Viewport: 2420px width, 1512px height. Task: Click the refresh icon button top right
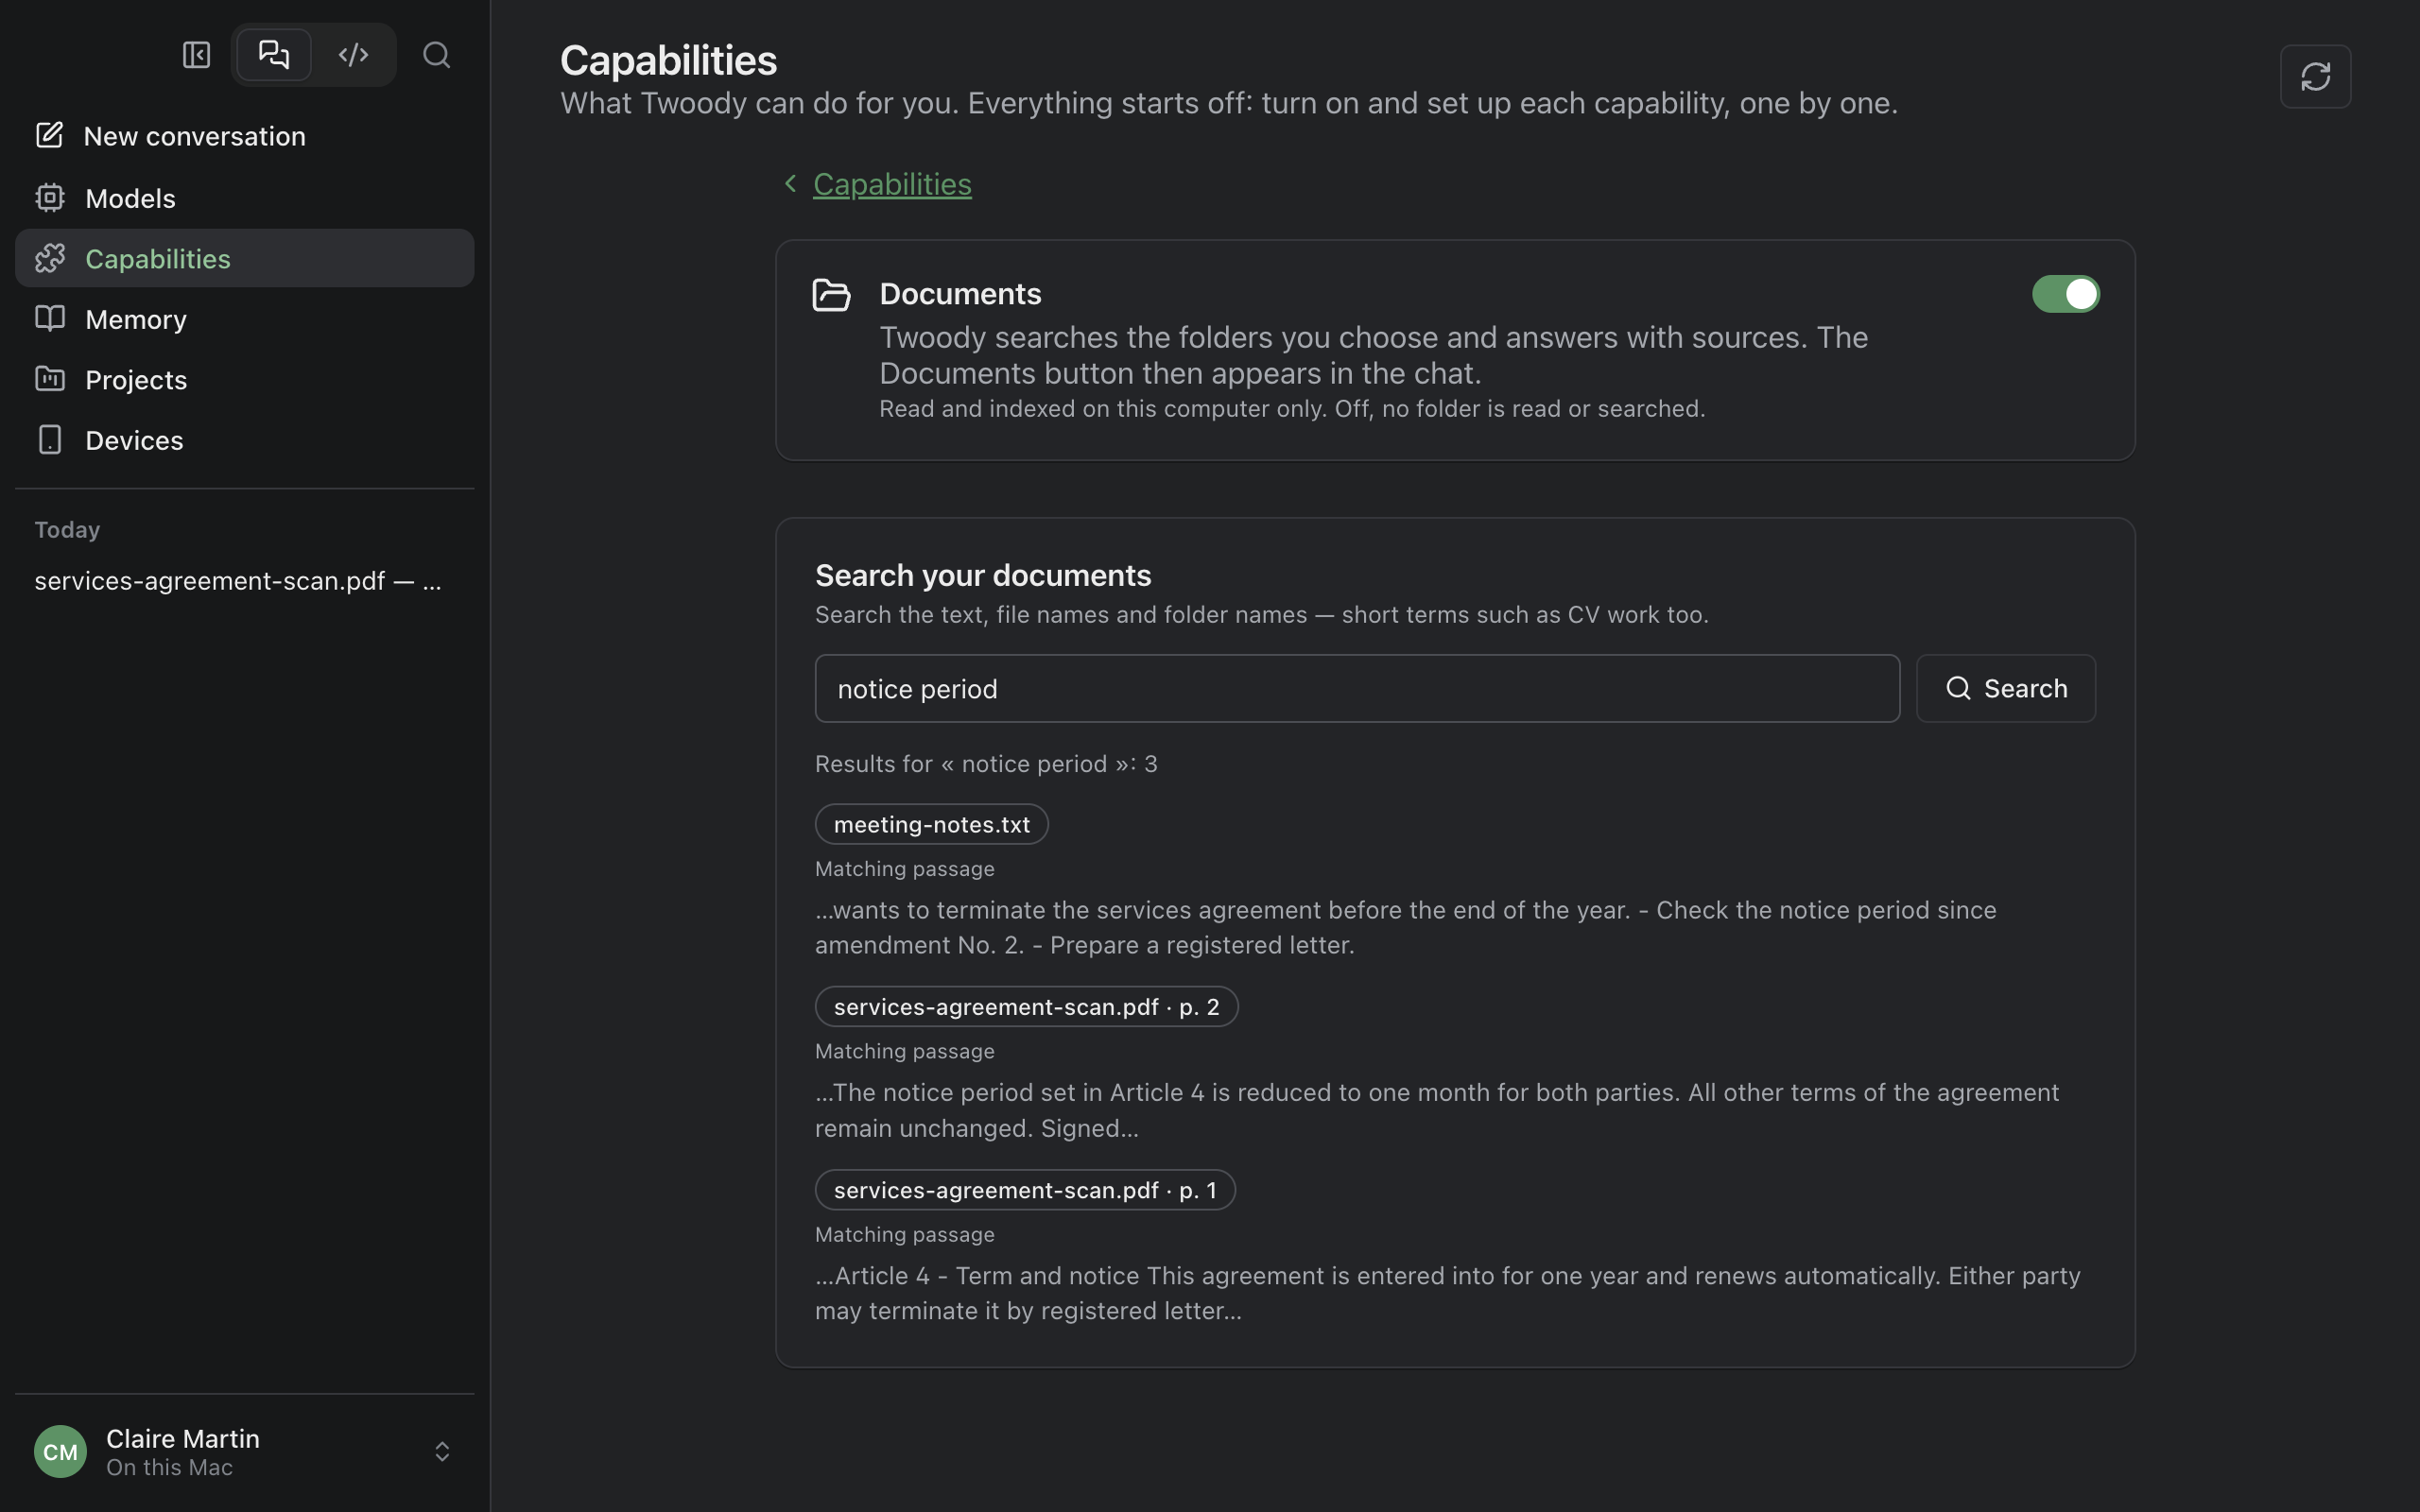pyautogui.click(x=2315, y=76)
